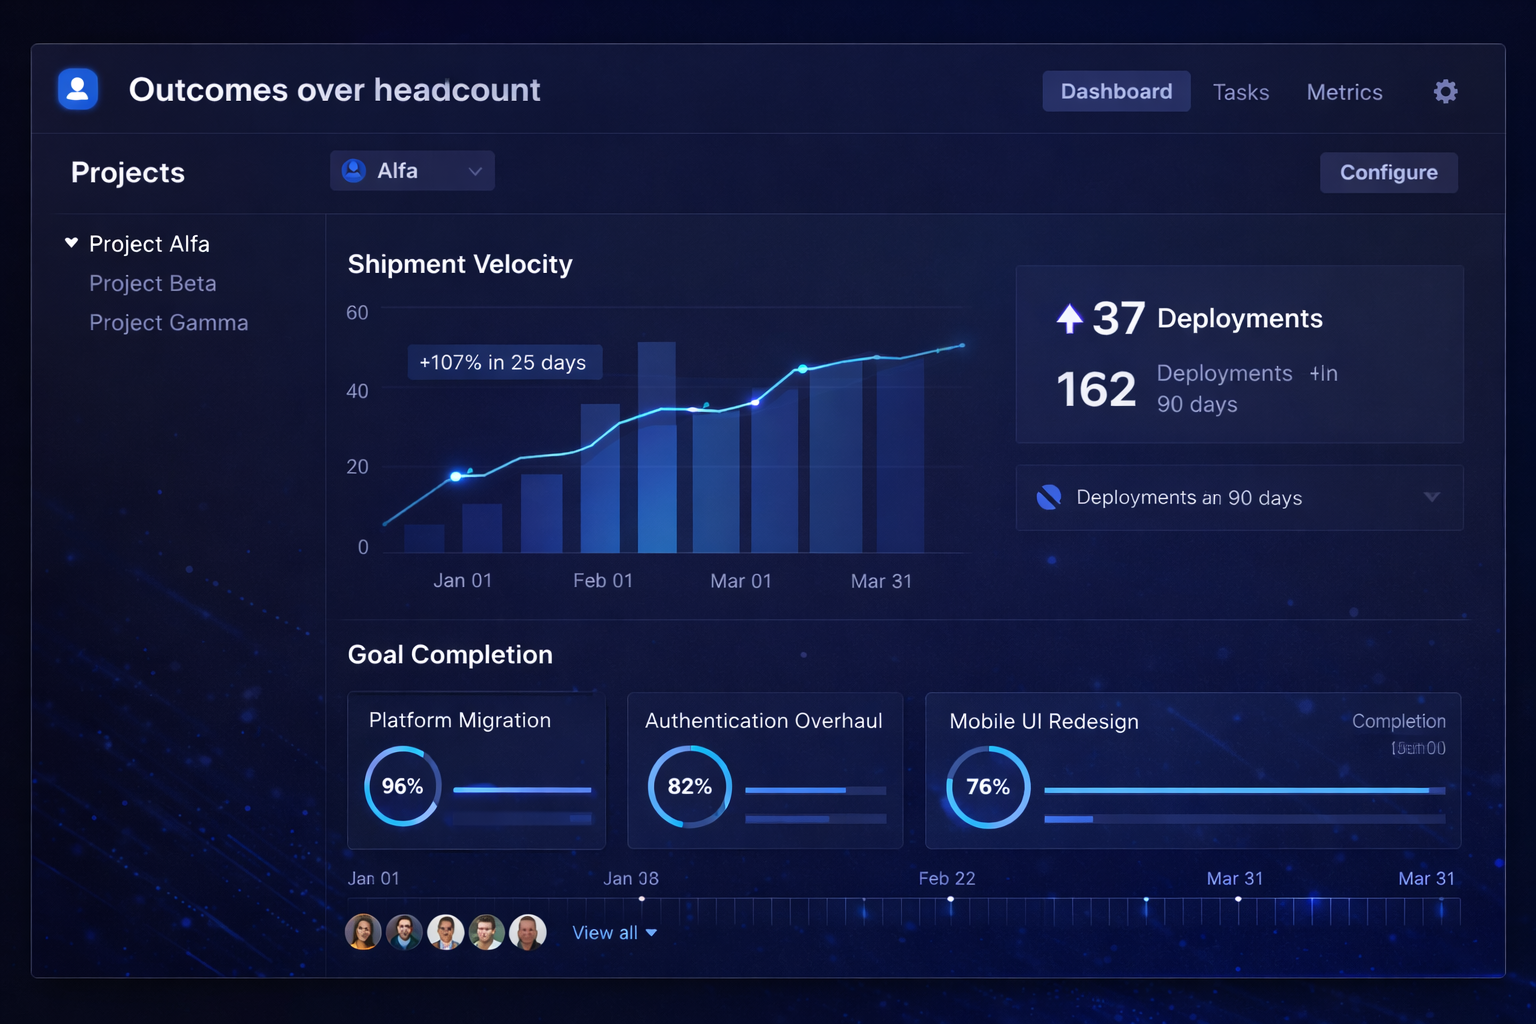Select Project Gamma in the sidebar
The width and height of the screenshot is (1536, 1024).
[168, 323]
